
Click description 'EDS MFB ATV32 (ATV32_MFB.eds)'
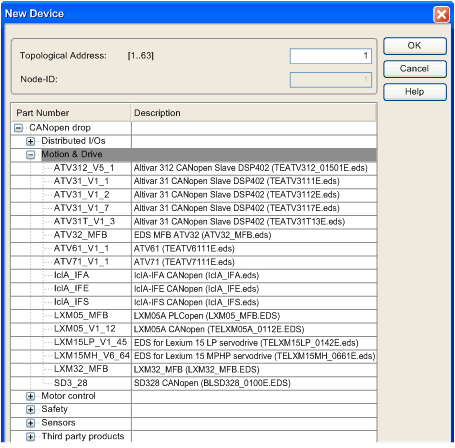pos(203,235)
